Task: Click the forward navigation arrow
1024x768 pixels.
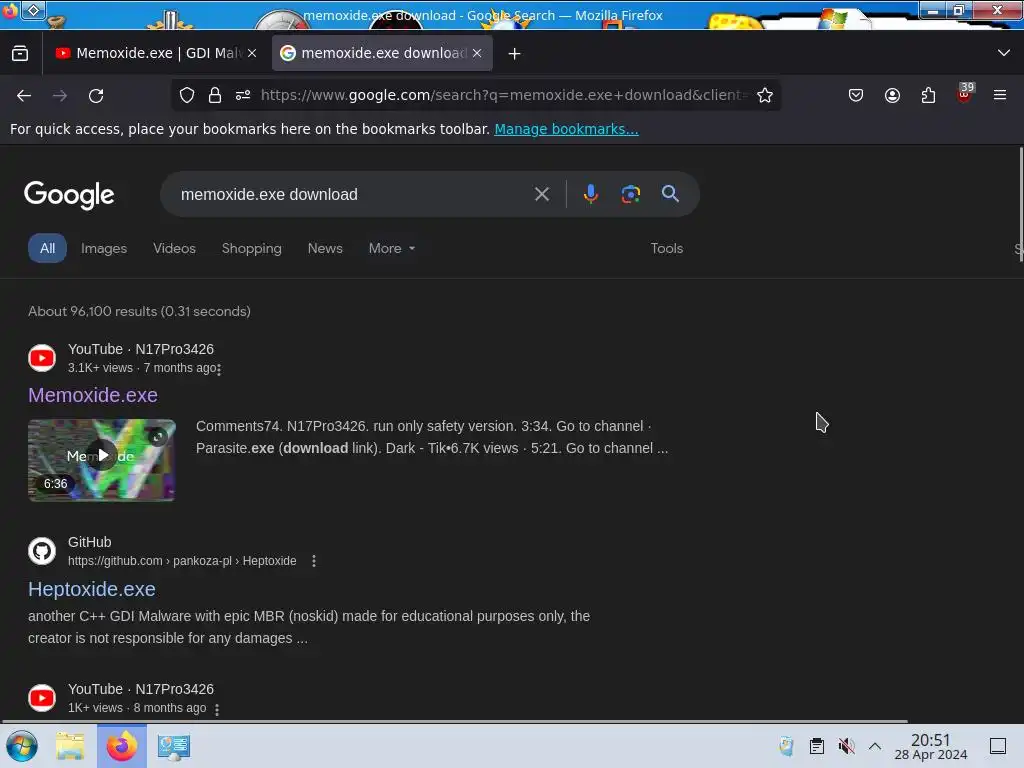Action: point(60,95)
